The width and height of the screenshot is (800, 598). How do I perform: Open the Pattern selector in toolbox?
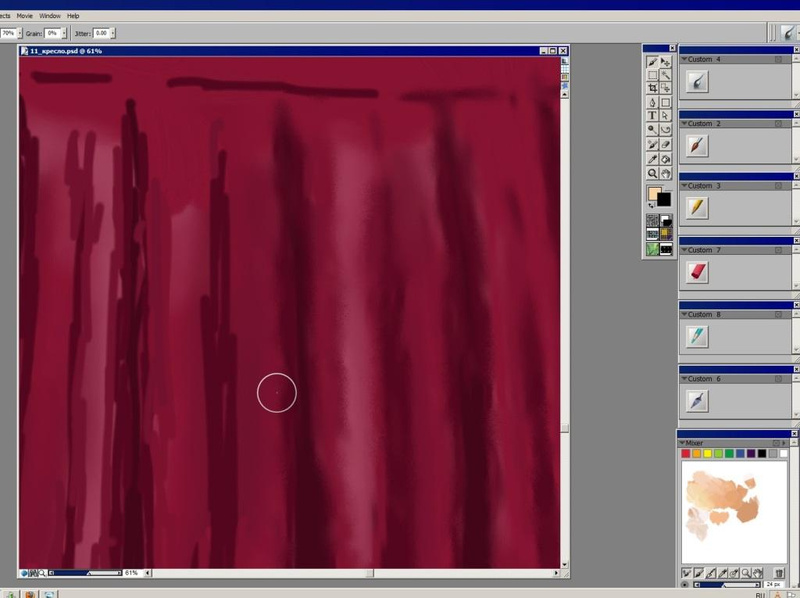653,234
